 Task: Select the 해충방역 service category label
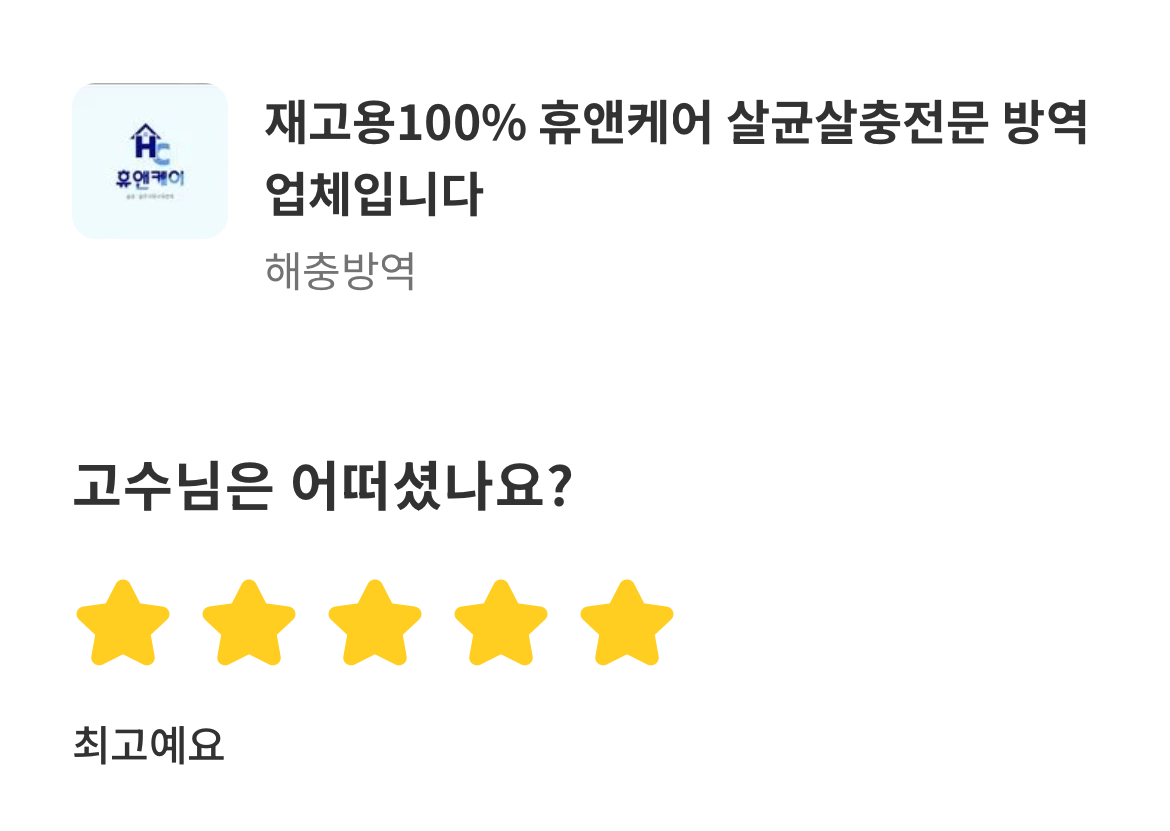(340, 271)
